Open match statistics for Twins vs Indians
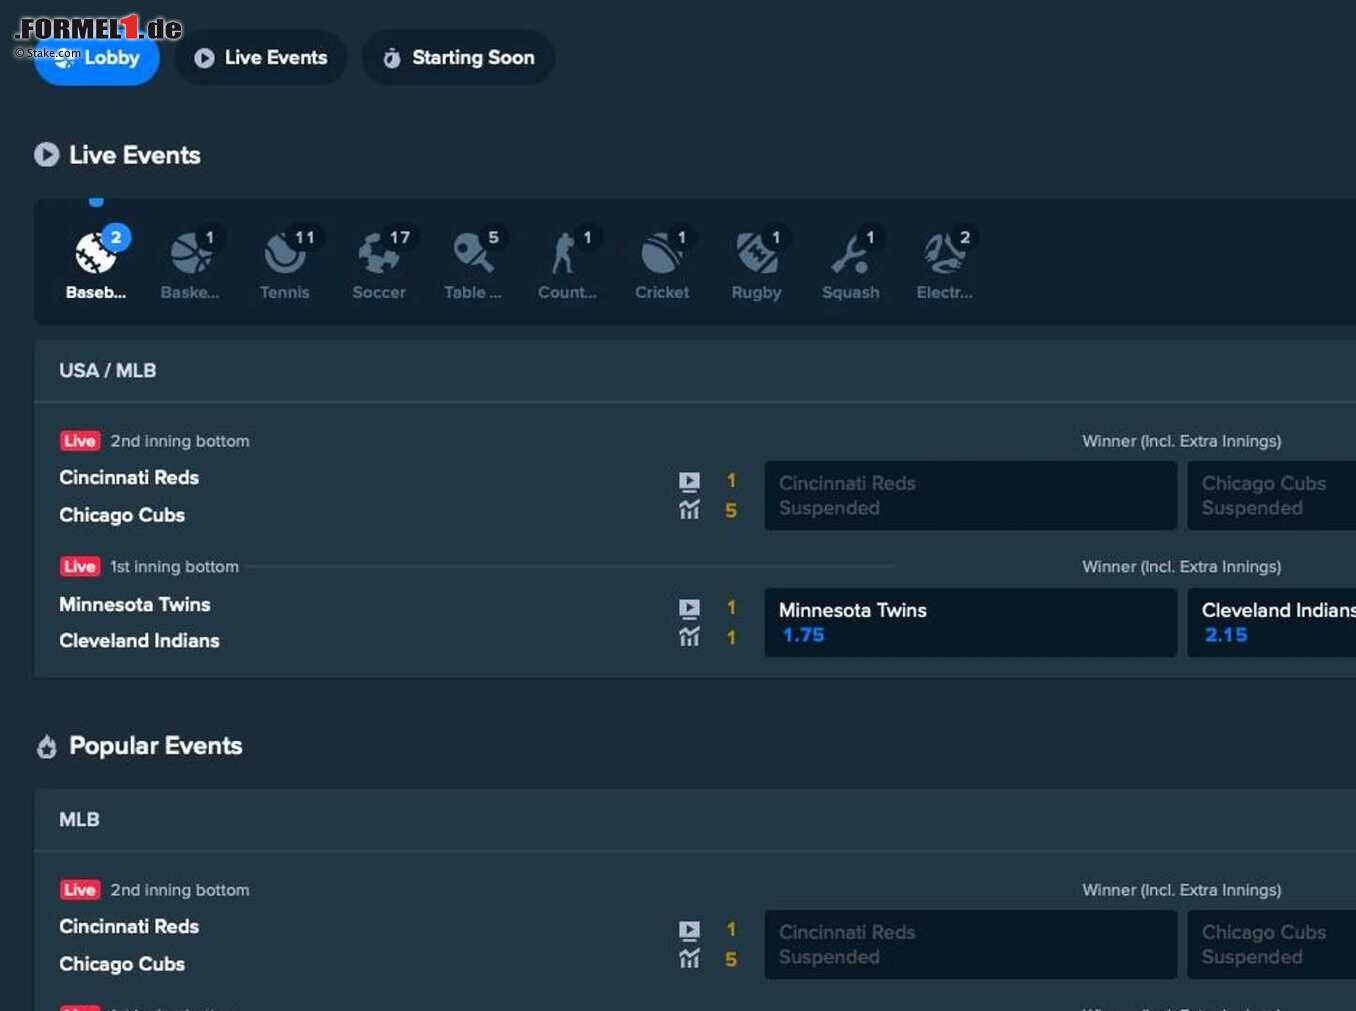 pos(689,636)
